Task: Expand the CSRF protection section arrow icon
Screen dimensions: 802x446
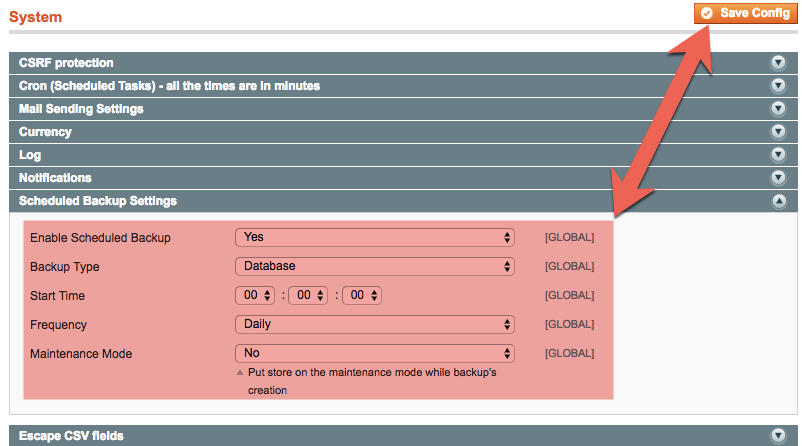Action: (778, 62)
